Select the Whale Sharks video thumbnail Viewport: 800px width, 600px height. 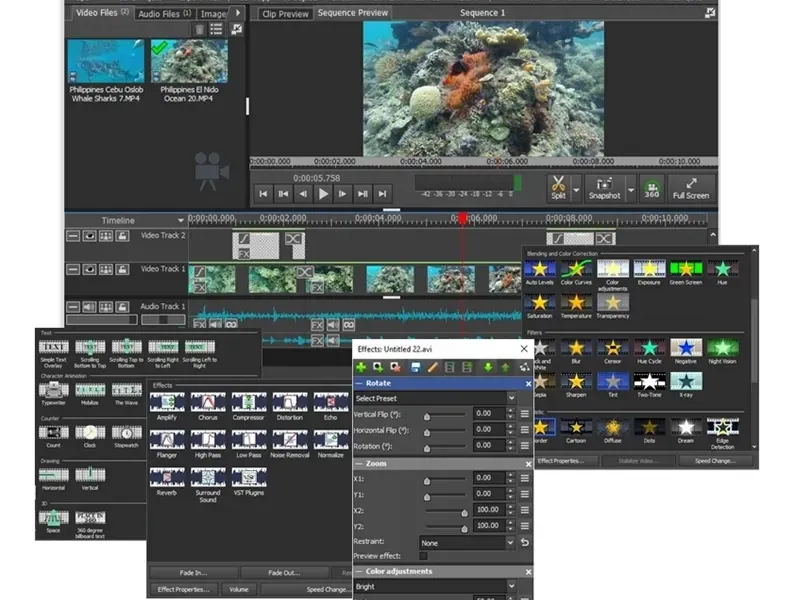pyautogui.click(x=106, y=61)
